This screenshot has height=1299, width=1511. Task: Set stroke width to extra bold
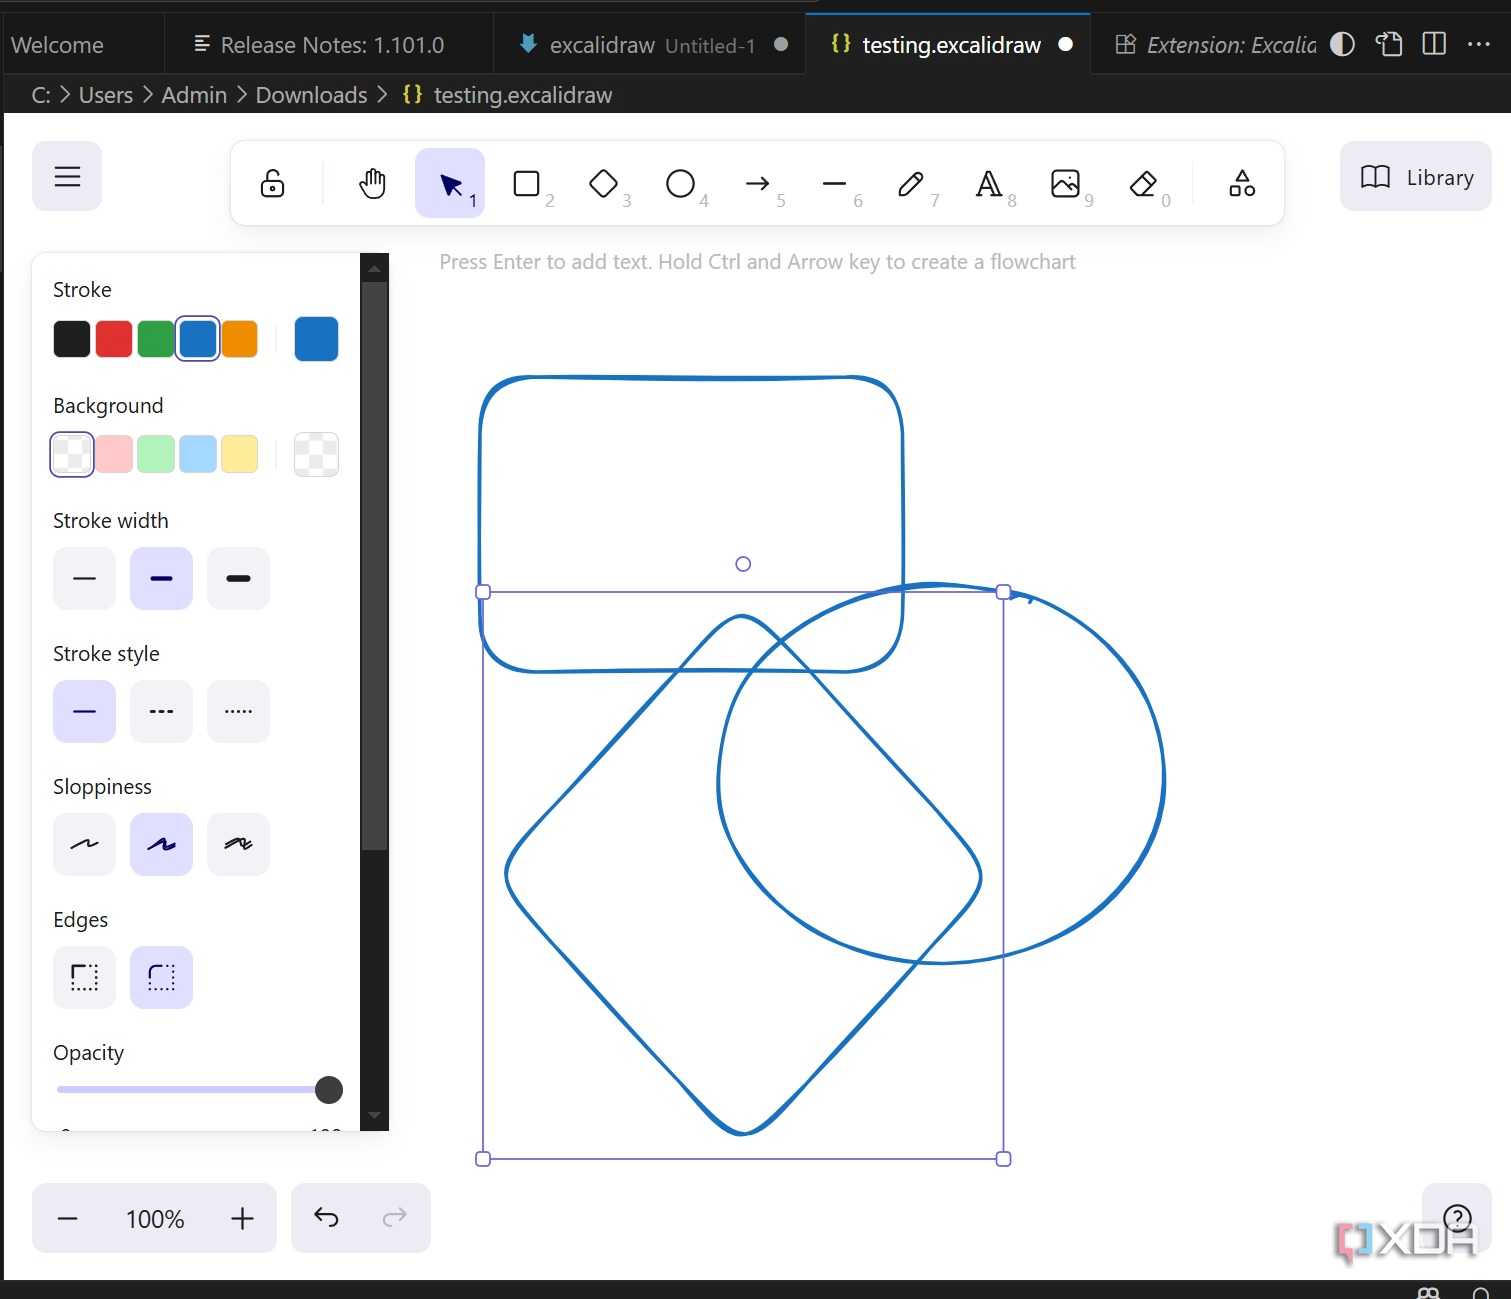pyautogui.click(x=238, y=578)
